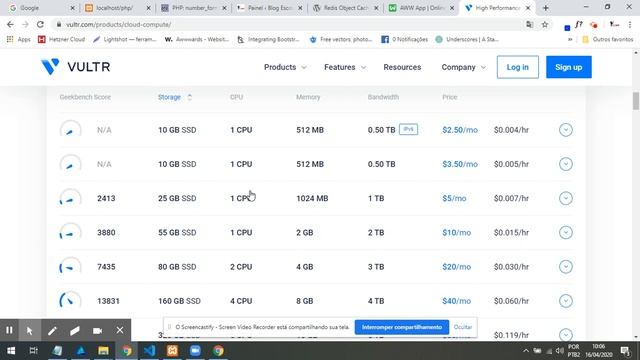Toggle the Screencastify webcam icon
The height and width of the screenshot is (360, 640).
click(x=97, y=330)
